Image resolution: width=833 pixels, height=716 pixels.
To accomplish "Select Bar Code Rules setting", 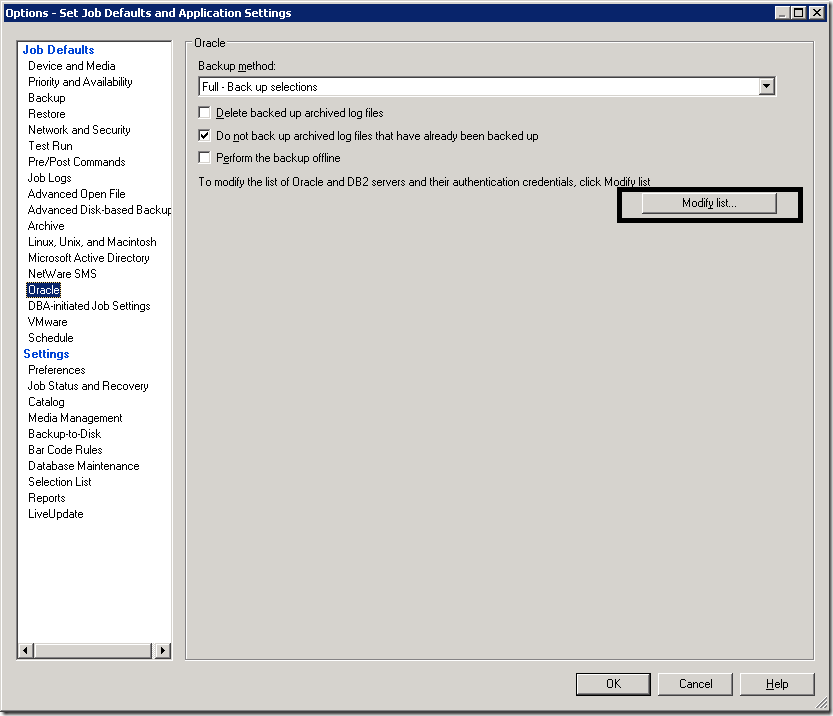I will click(65, 450).
